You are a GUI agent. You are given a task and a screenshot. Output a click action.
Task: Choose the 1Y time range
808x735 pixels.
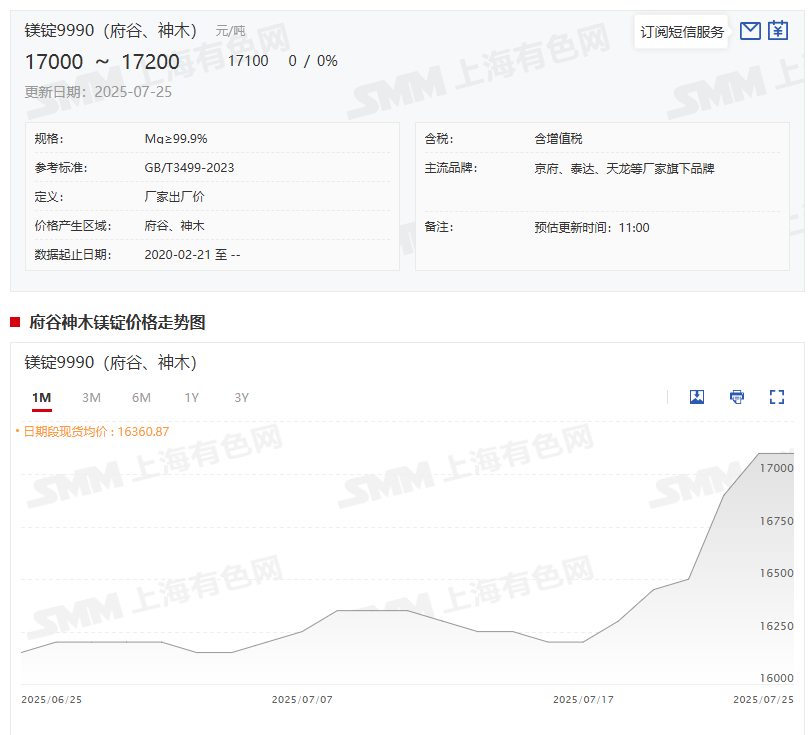(191, 398)
